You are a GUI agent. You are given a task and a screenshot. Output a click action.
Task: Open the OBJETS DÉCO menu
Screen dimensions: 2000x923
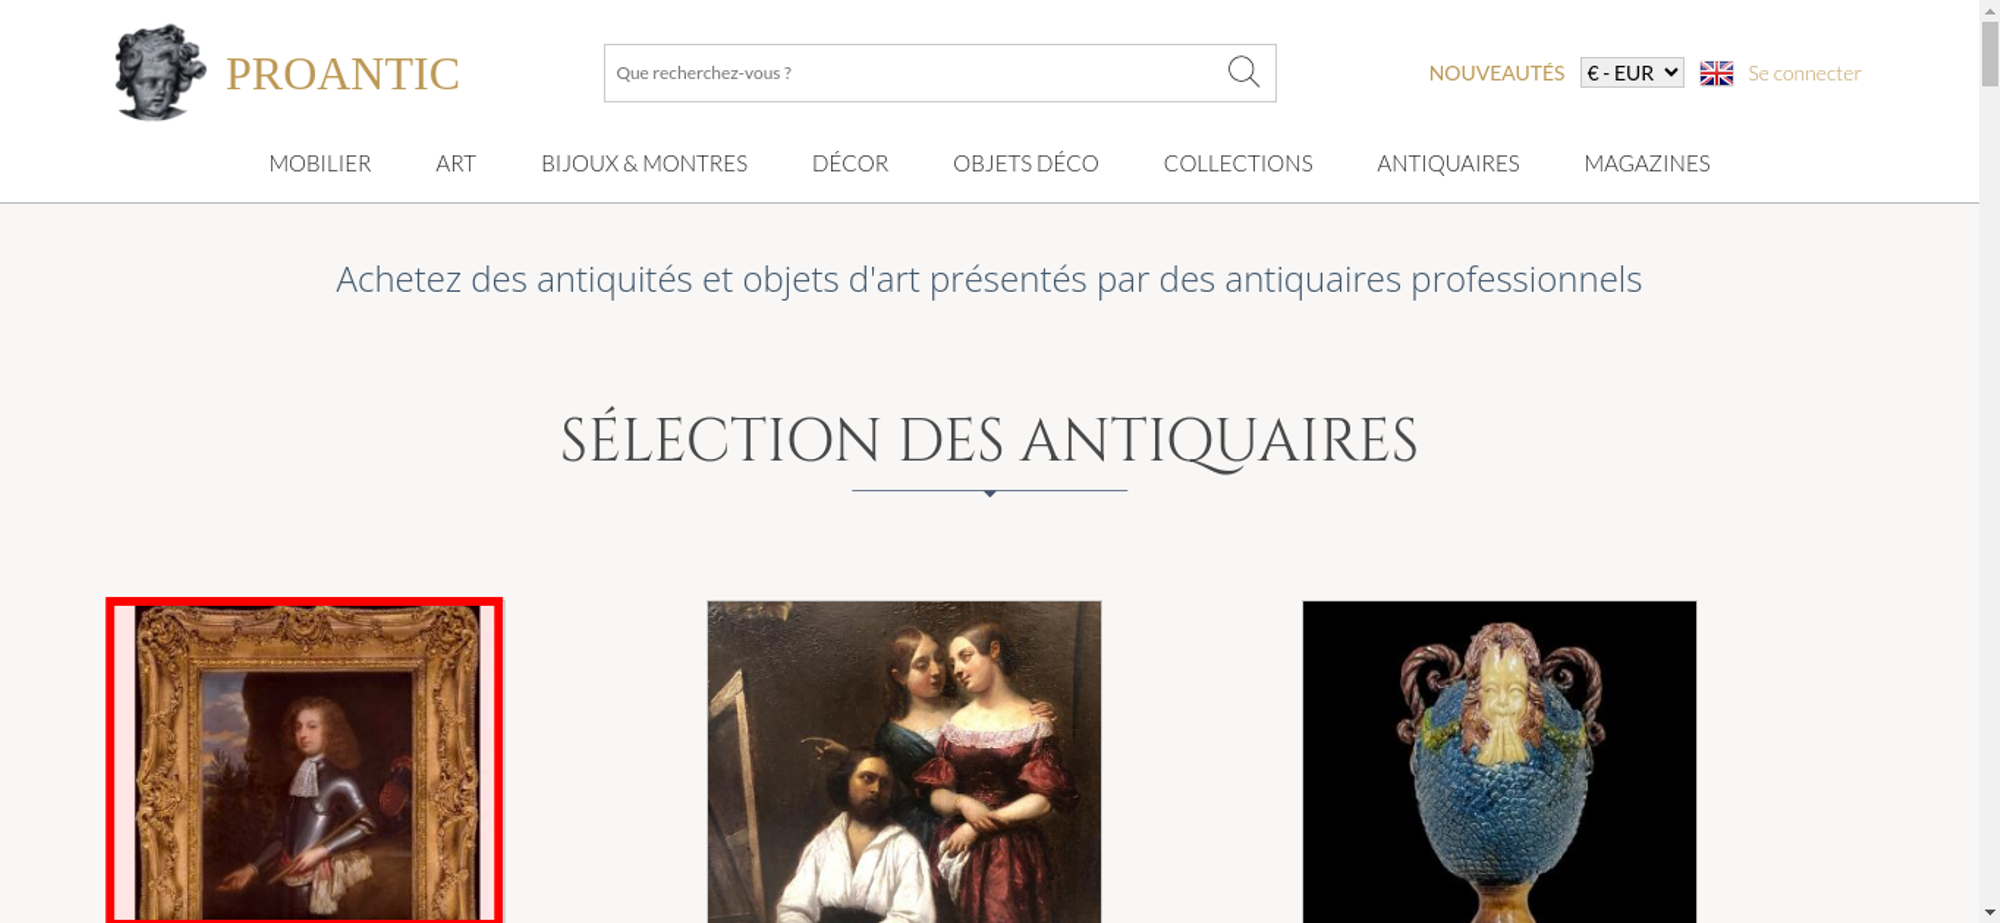pos(1026,163)
